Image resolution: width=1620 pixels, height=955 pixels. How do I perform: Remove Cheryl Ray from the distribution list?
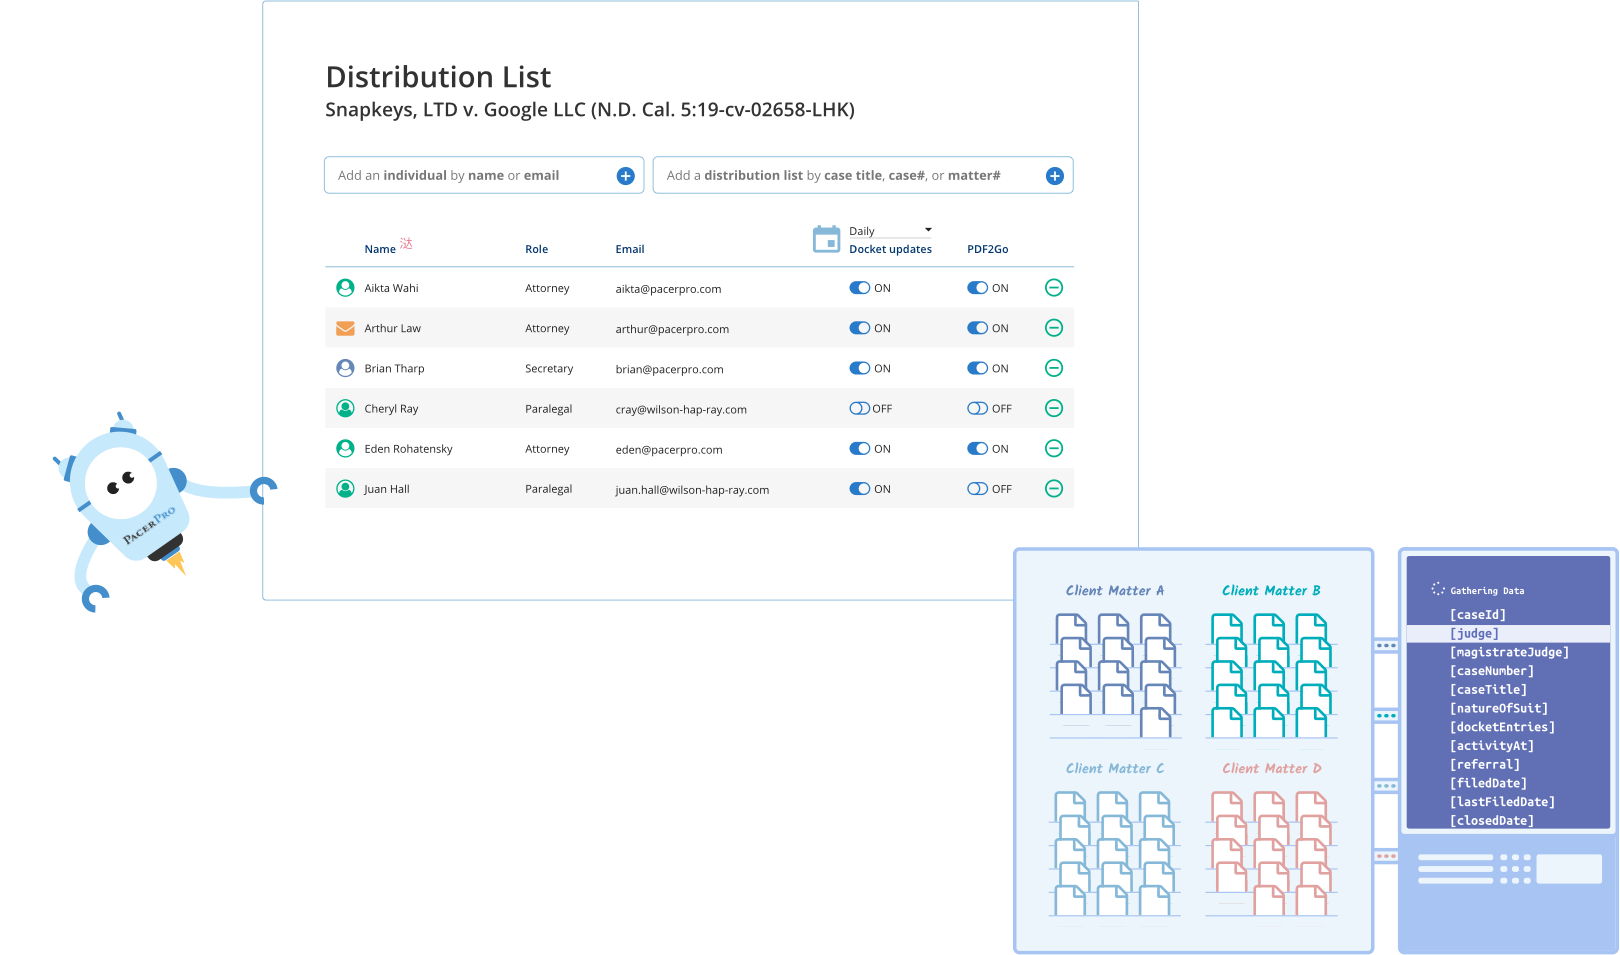coord(1054,408)
